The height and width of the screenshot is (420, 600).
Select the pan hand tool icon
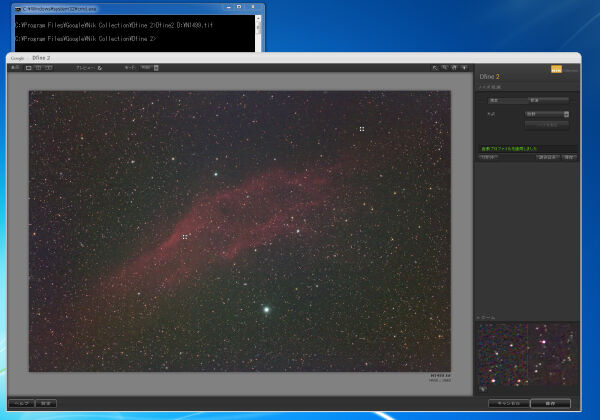[454, 68]
